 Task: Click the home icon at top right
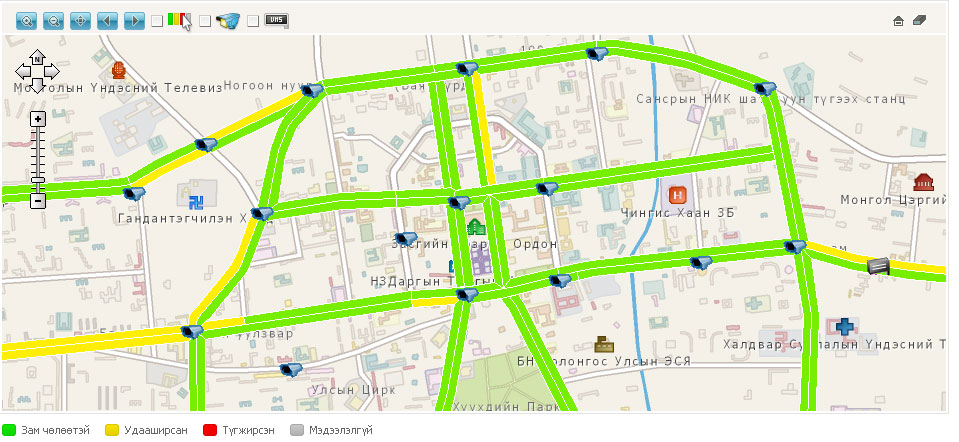click(898, 21)
